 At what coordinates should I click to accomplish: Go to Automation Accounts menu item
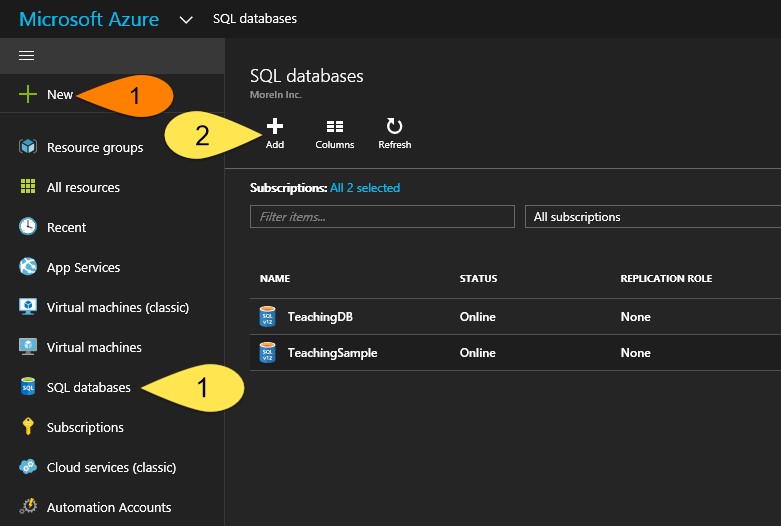pos(108,507)
